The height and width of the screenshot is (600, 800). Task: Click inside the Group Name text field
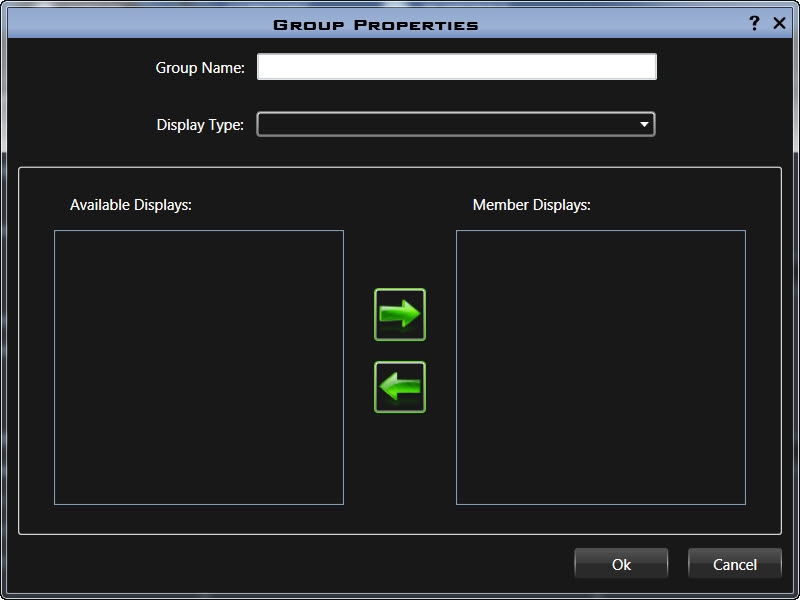[456, 67]
